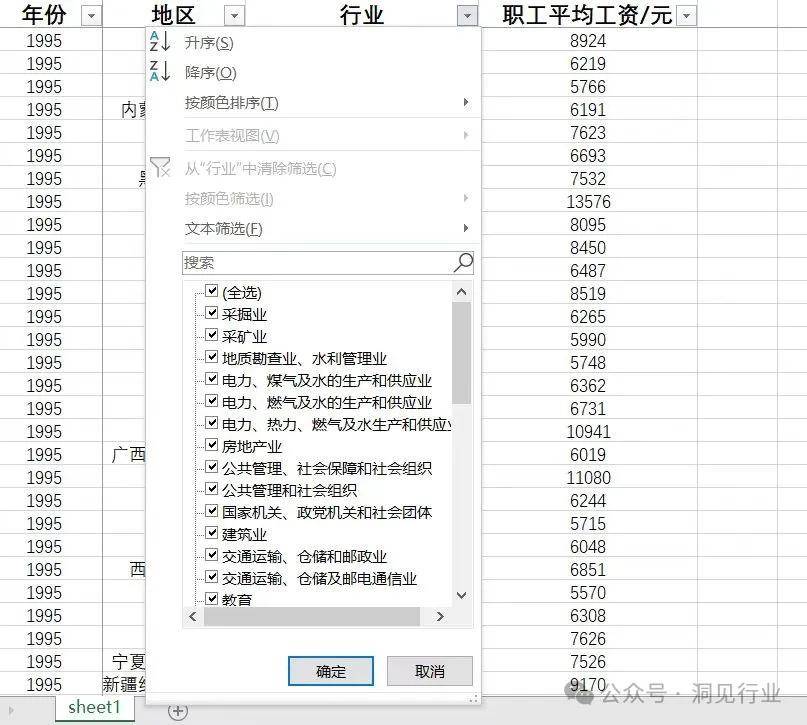Uncheck the 采矿业 checkbox
The image size is (807, 725).
(x=212, y=334)
